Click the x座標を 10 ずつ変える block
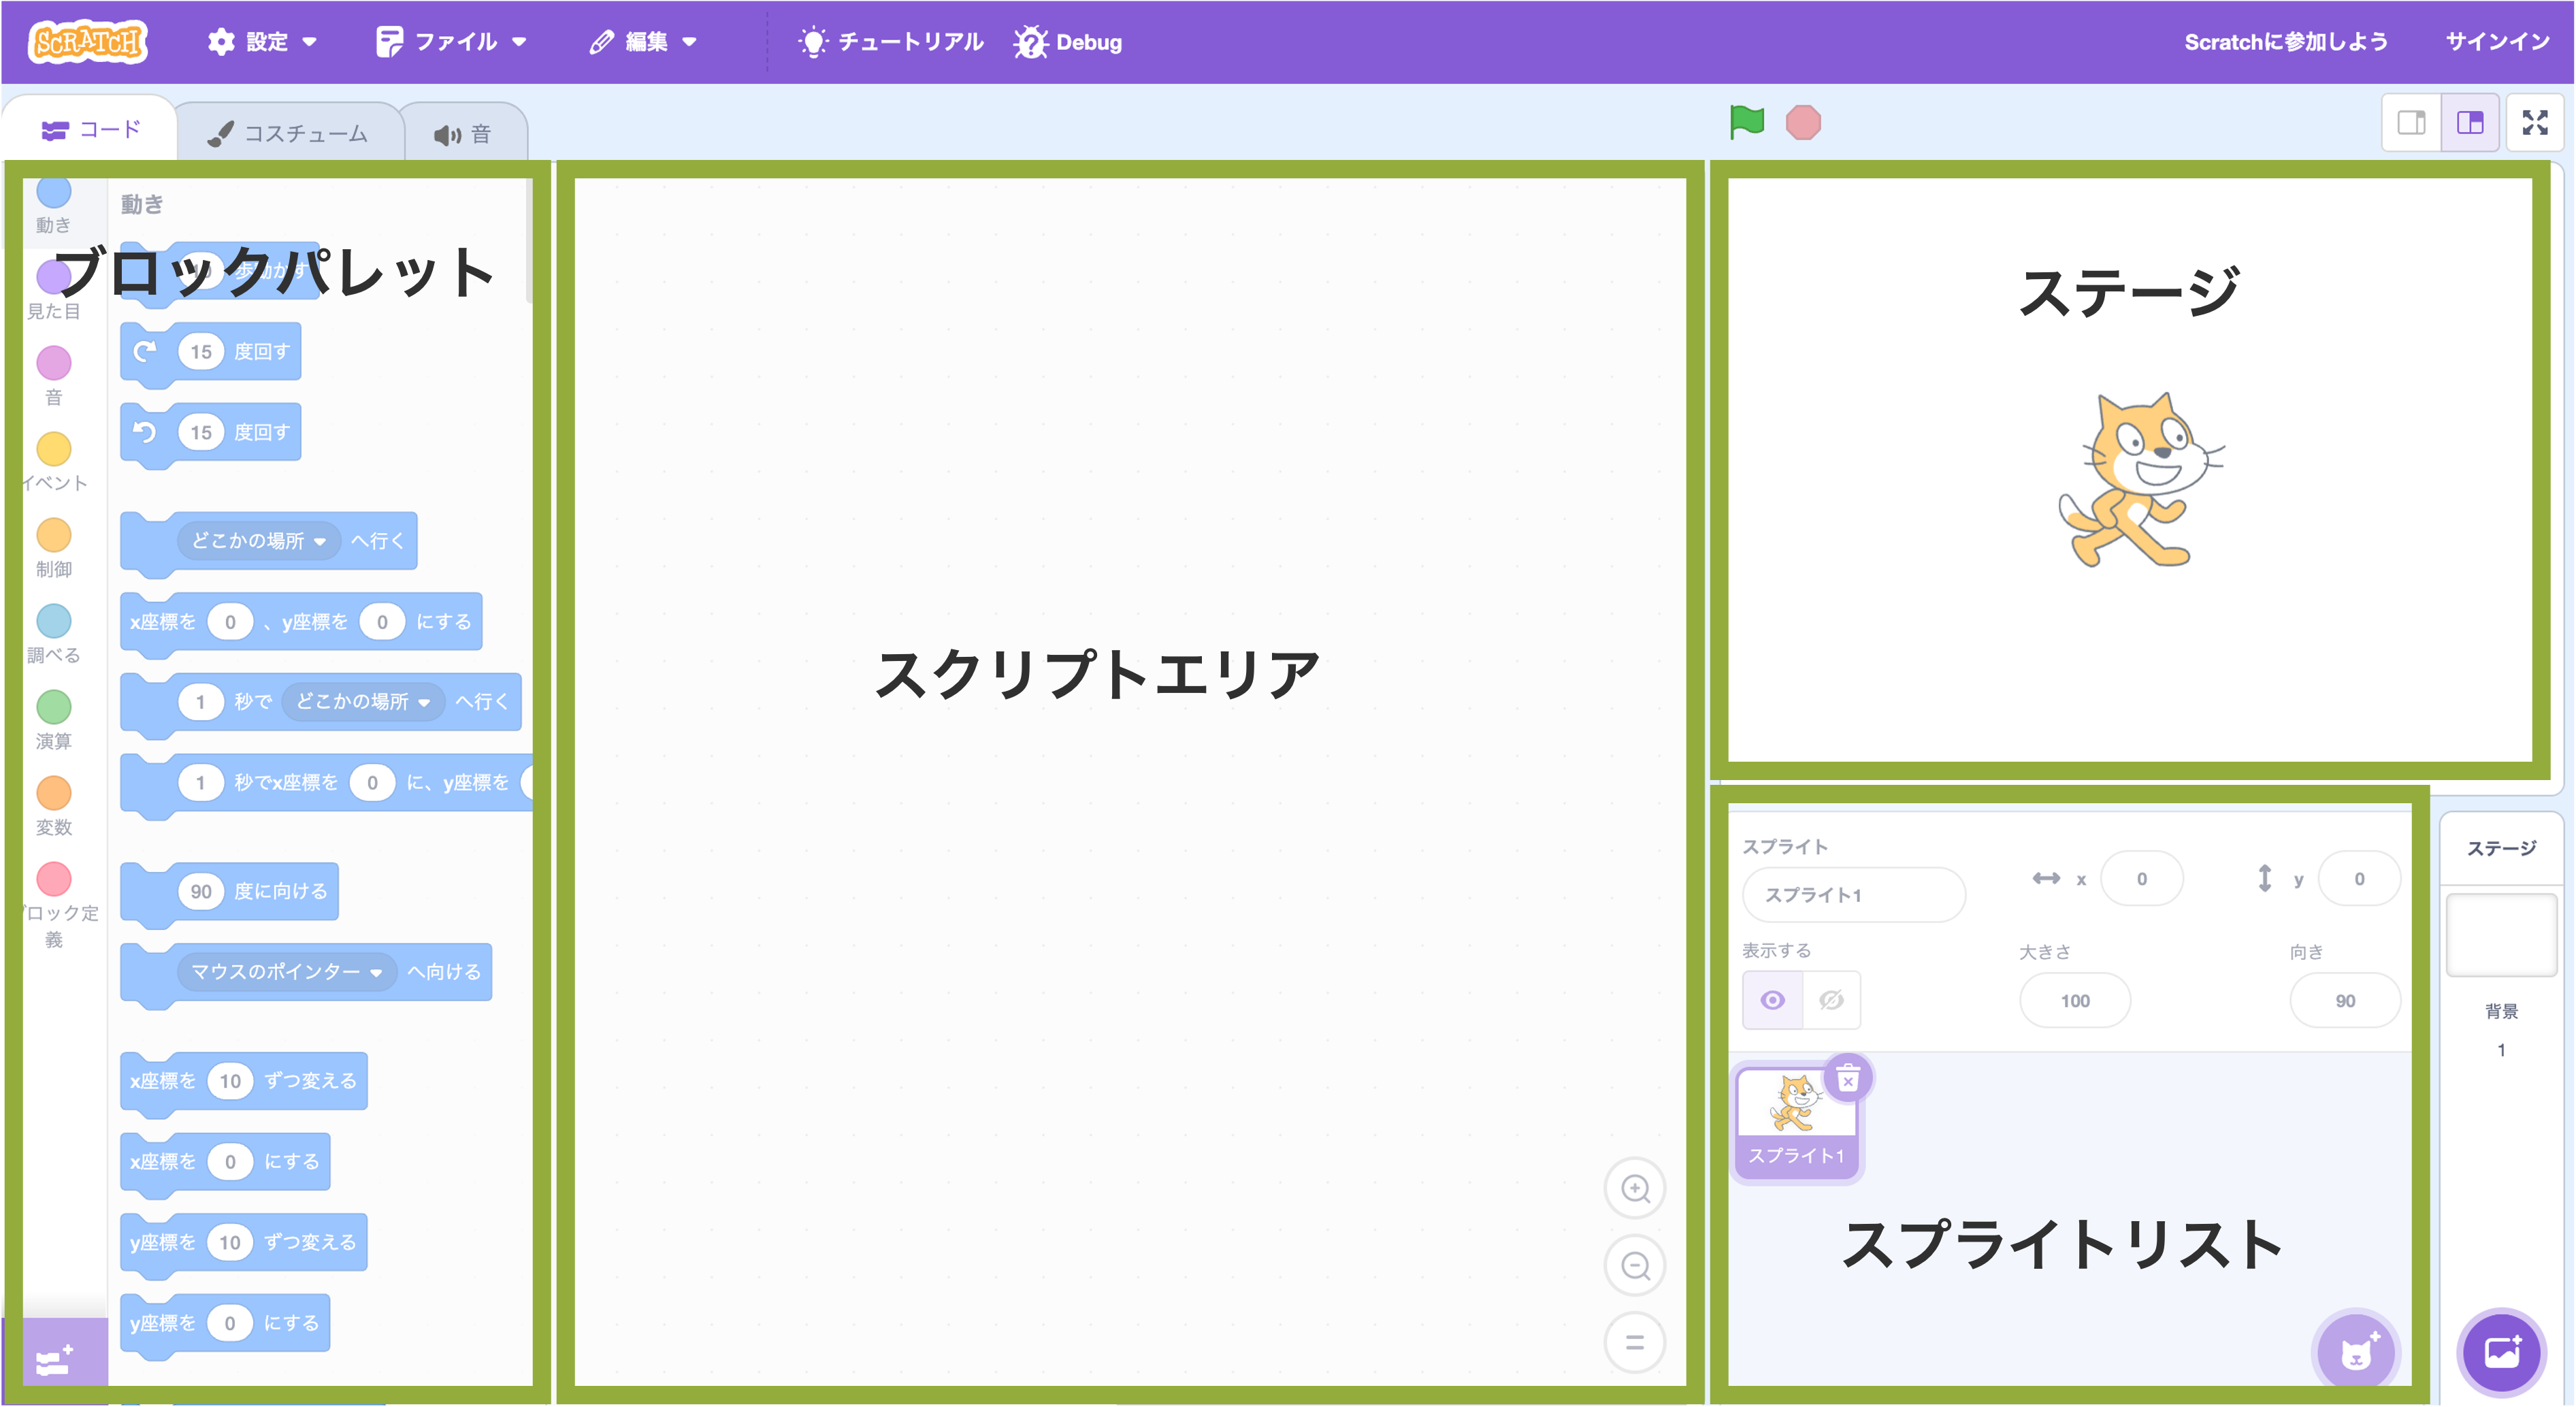This screenshot has height=1407, width=2576. click(243, 1082)
